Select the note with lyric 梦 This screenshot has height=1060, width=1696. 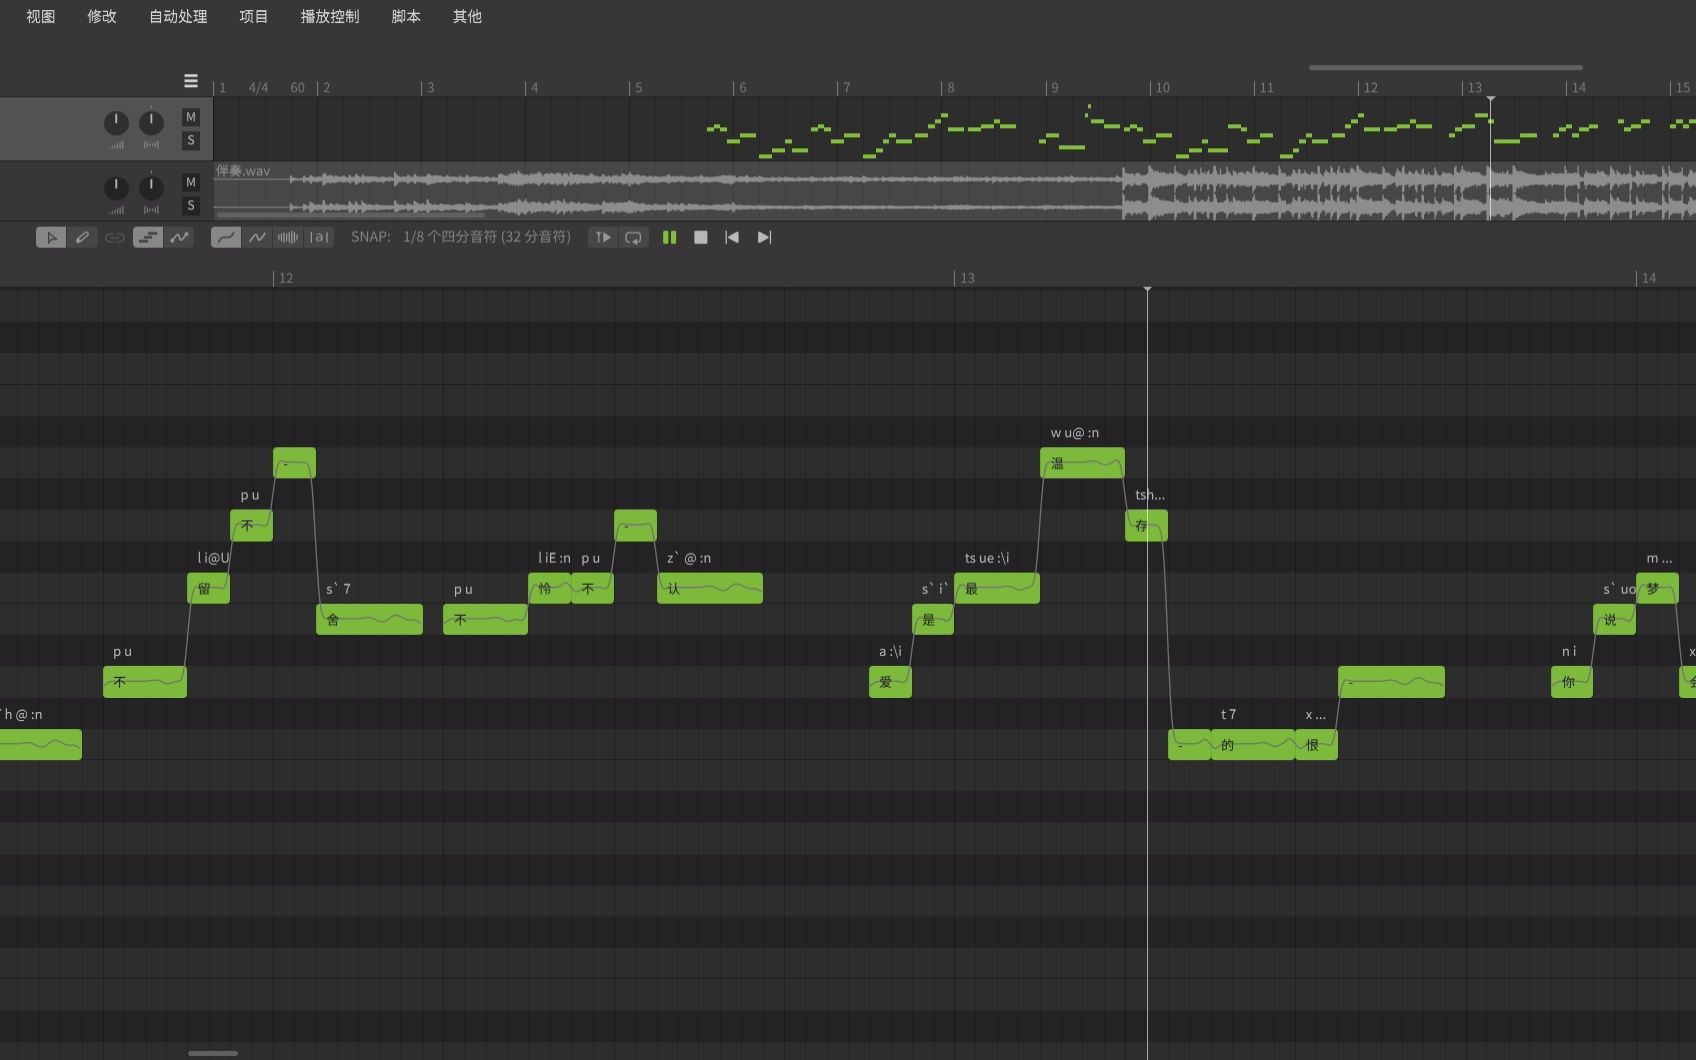pyautogui.click(x=1657, y=588)
